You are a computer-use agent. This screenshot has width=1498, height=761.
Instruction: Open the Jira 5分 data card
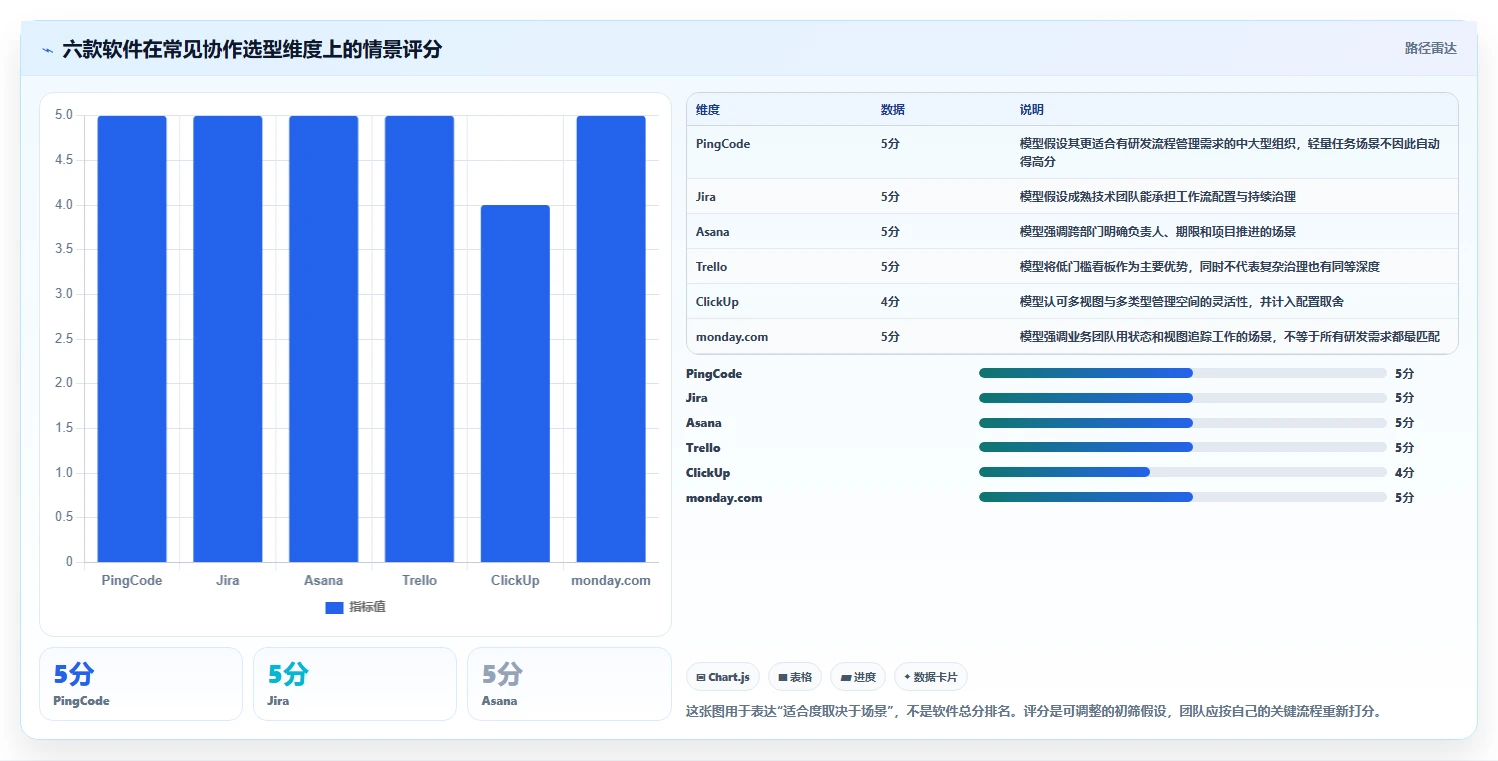(355, 684)
